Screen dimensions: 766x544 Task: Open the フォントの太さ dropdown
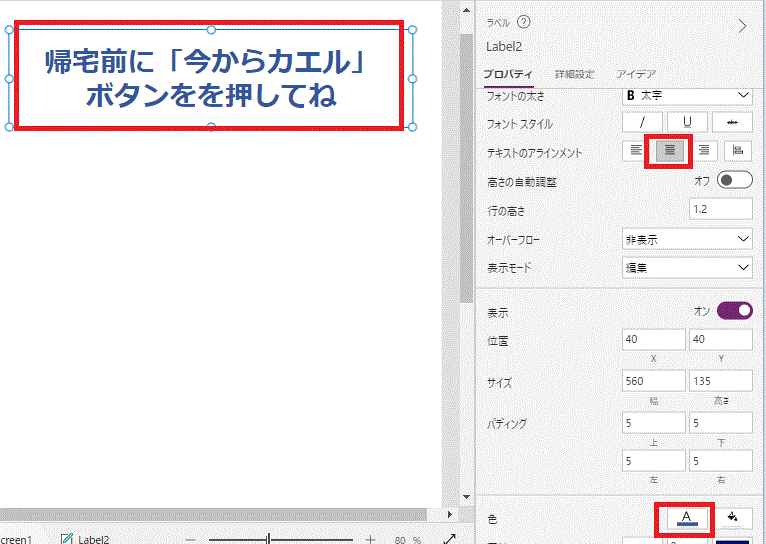coord(687,95)
